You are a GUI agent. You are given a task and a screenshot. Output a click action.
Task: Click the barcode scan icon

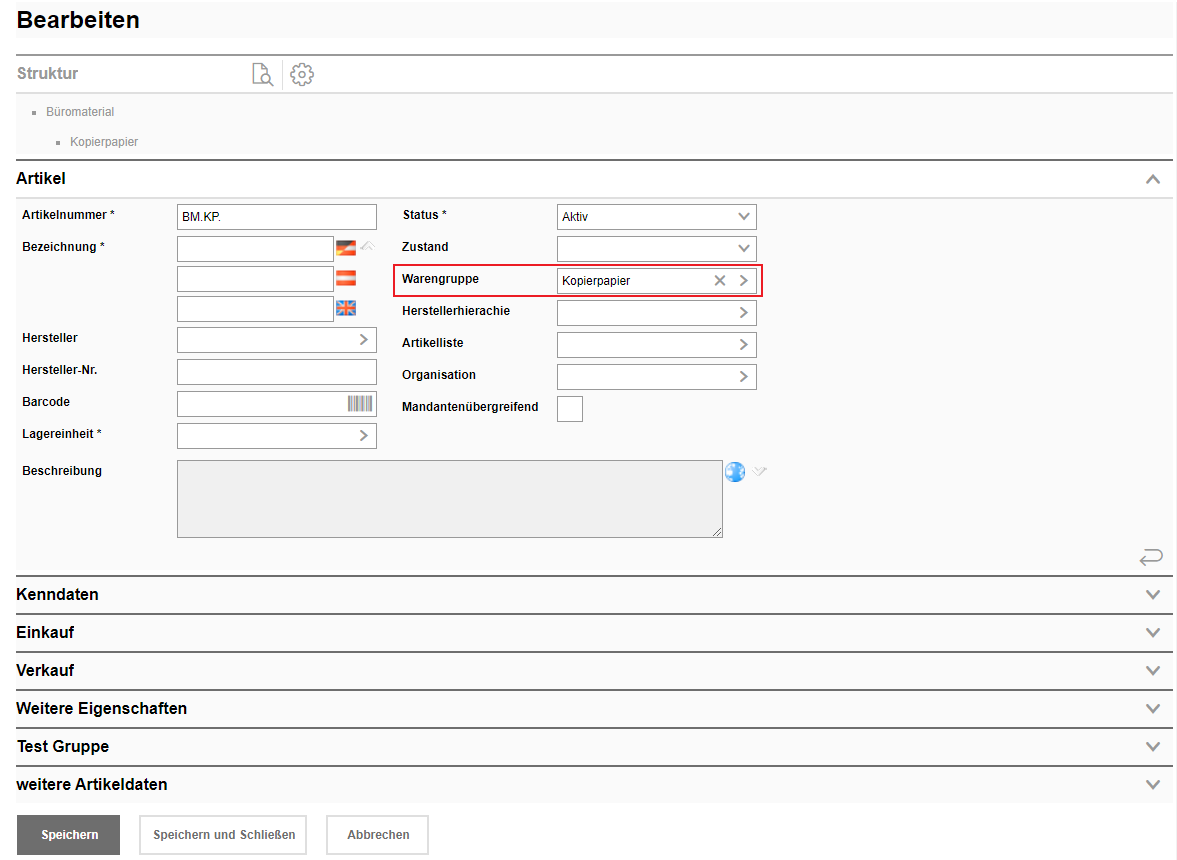pyautogui.click(x=360, y=403)
